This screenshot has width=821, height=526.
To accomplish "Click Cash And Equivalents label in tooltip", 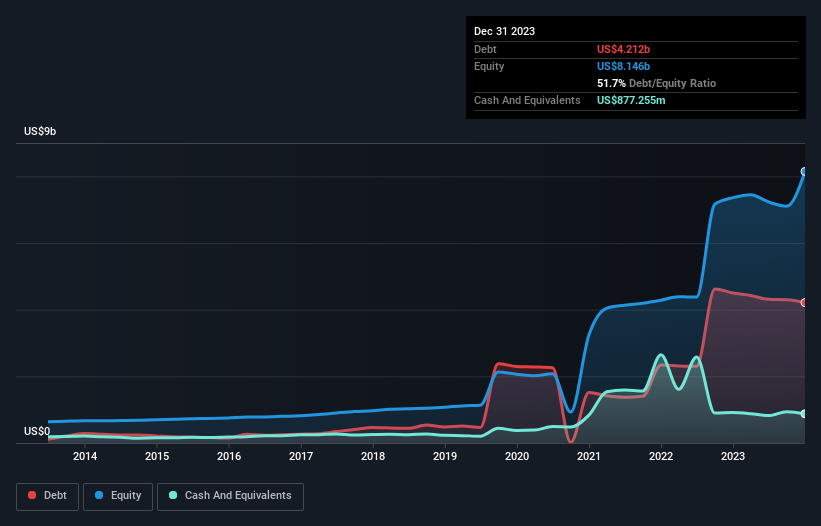I will (527, 100).
